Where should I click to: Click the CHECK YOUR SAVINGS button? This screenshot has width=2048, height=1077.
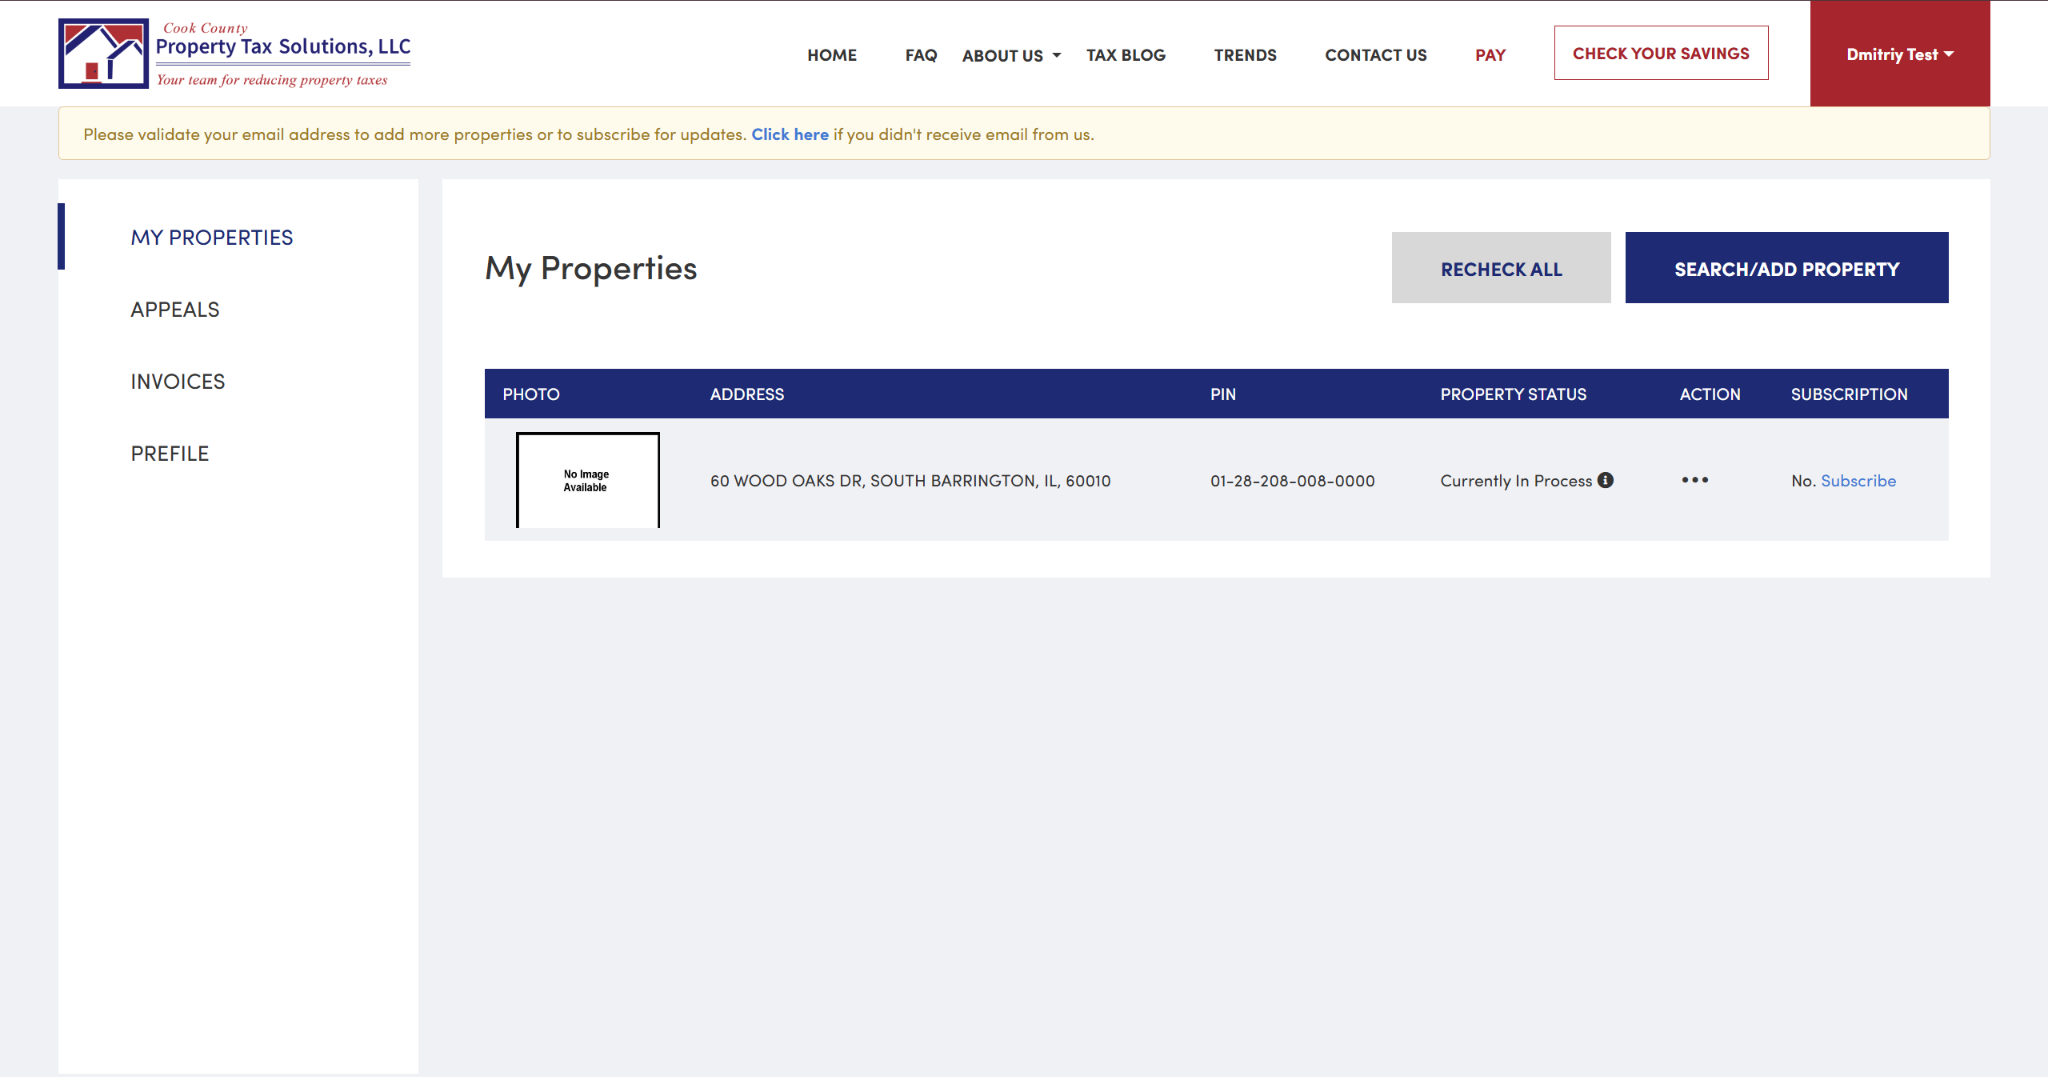click(1661, 53)
